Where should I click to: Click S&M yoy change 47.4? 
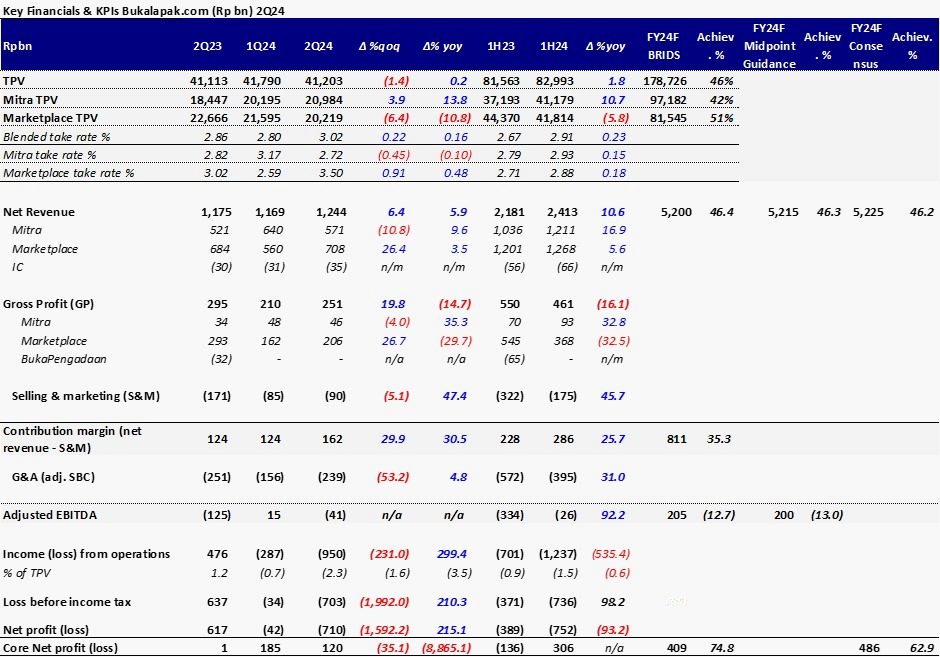click(454, 396)
